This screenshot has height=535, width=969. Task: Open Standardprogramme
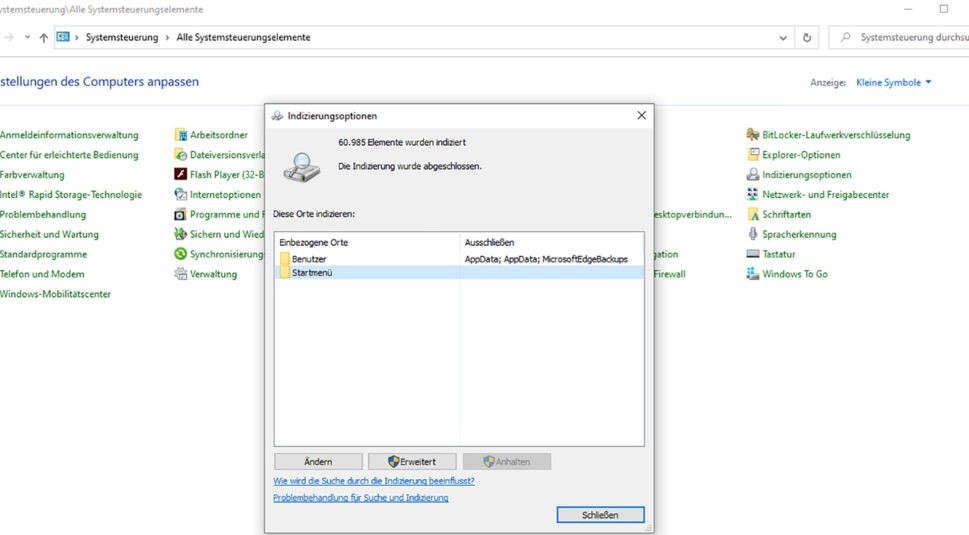(x=43, y=254)
